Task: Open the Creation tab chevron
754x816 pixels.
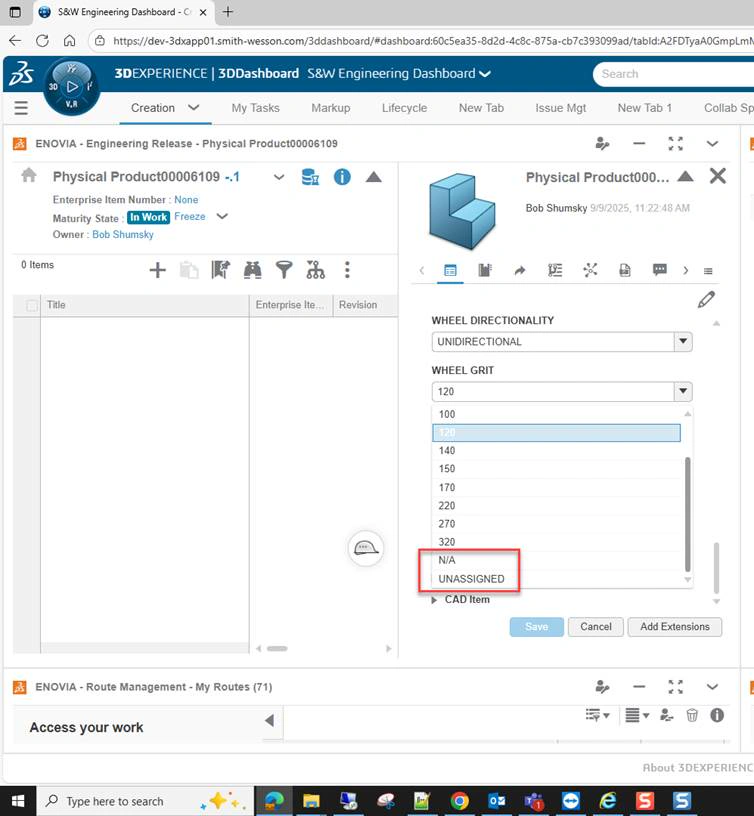Action: click(194, 108)
